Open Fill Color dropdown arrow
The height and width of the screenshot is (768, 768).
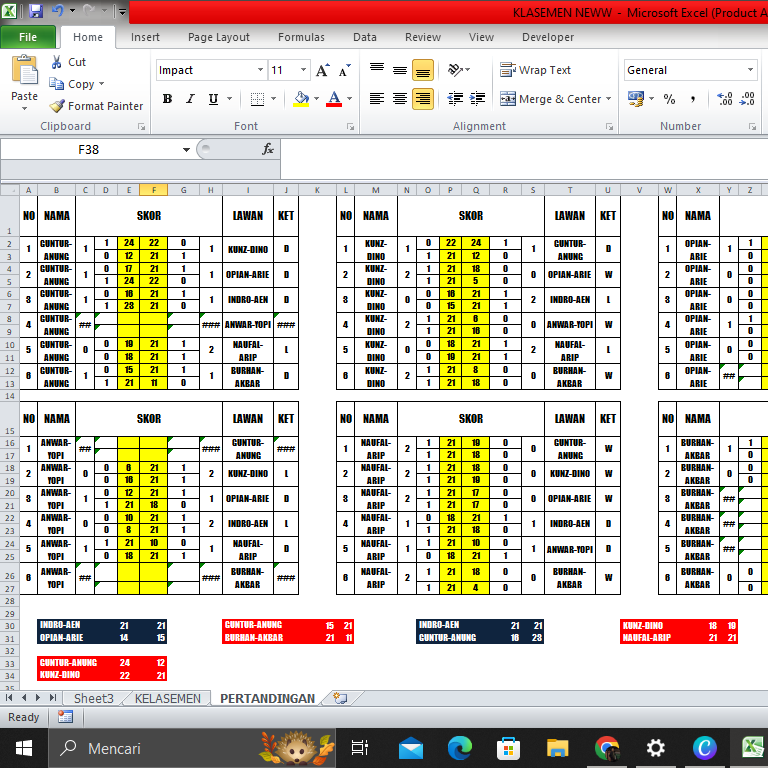pyautogui.click(x=316, y=99)
